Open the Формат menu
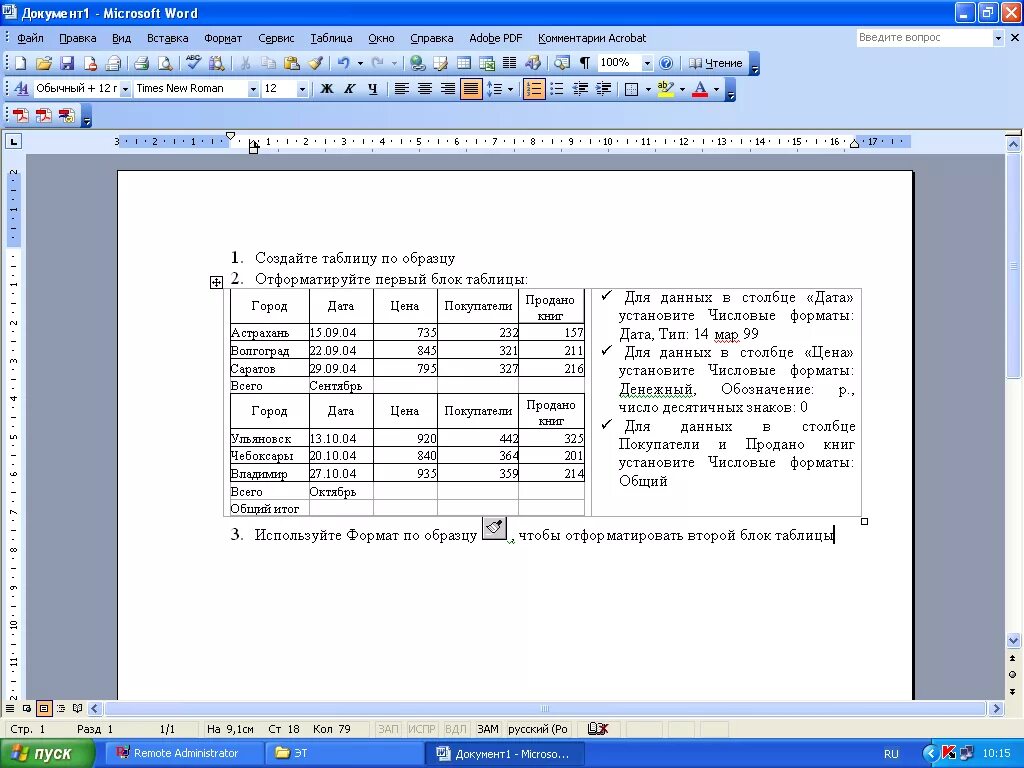The width and height of the screenshot is (1024, 768). 223,39
